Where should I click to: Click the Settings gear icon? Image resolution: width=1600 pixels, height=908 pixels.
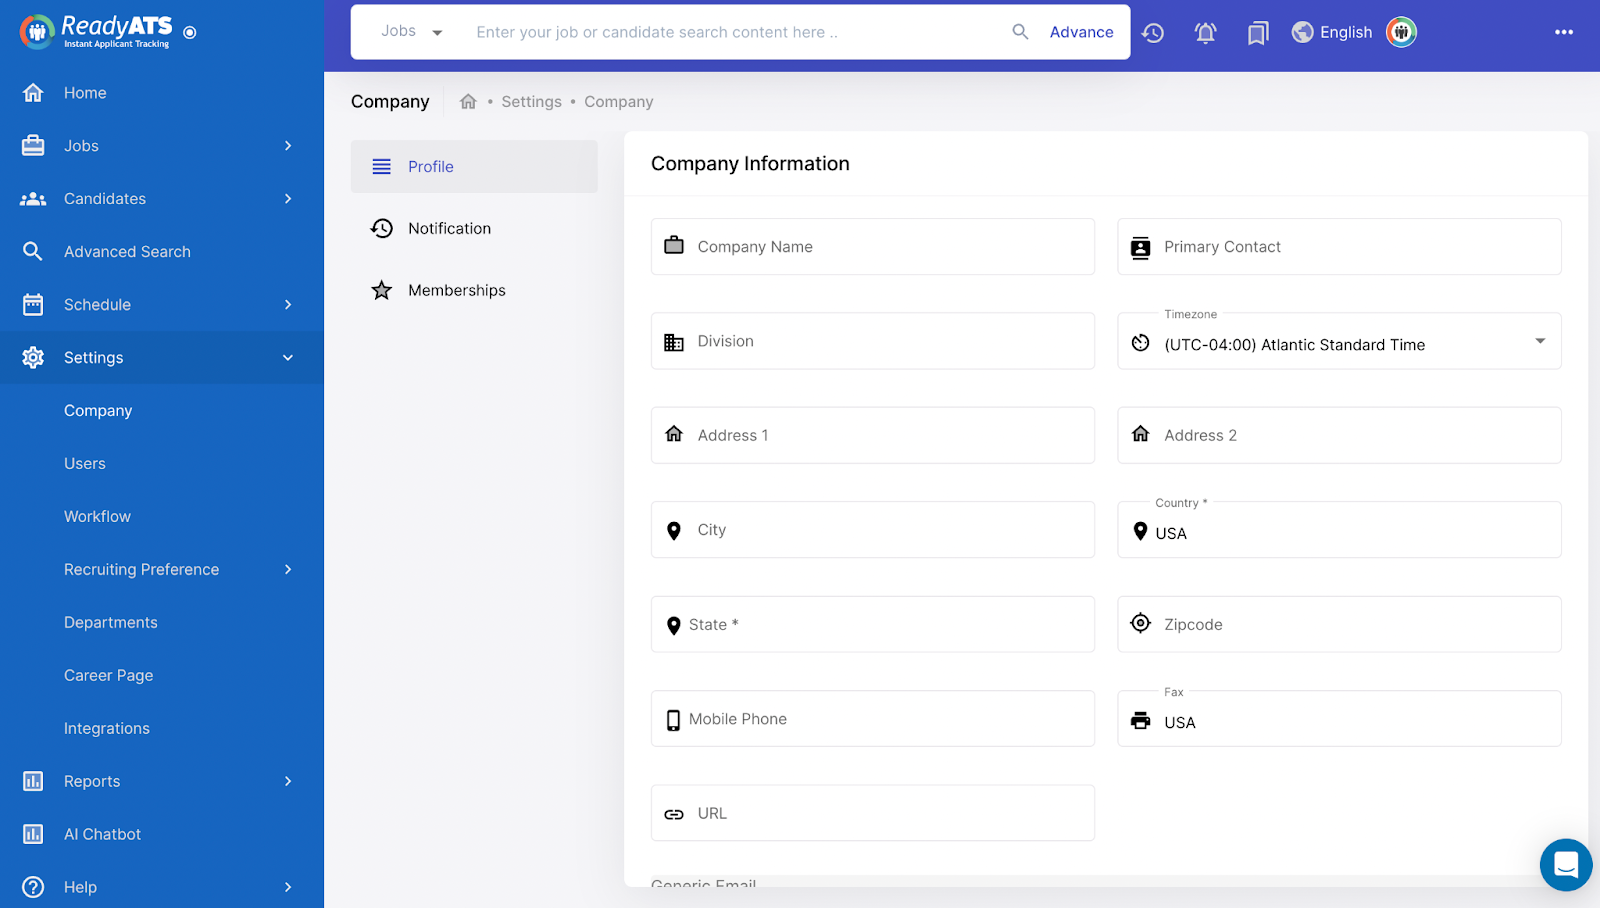click(x=33, y=358)
